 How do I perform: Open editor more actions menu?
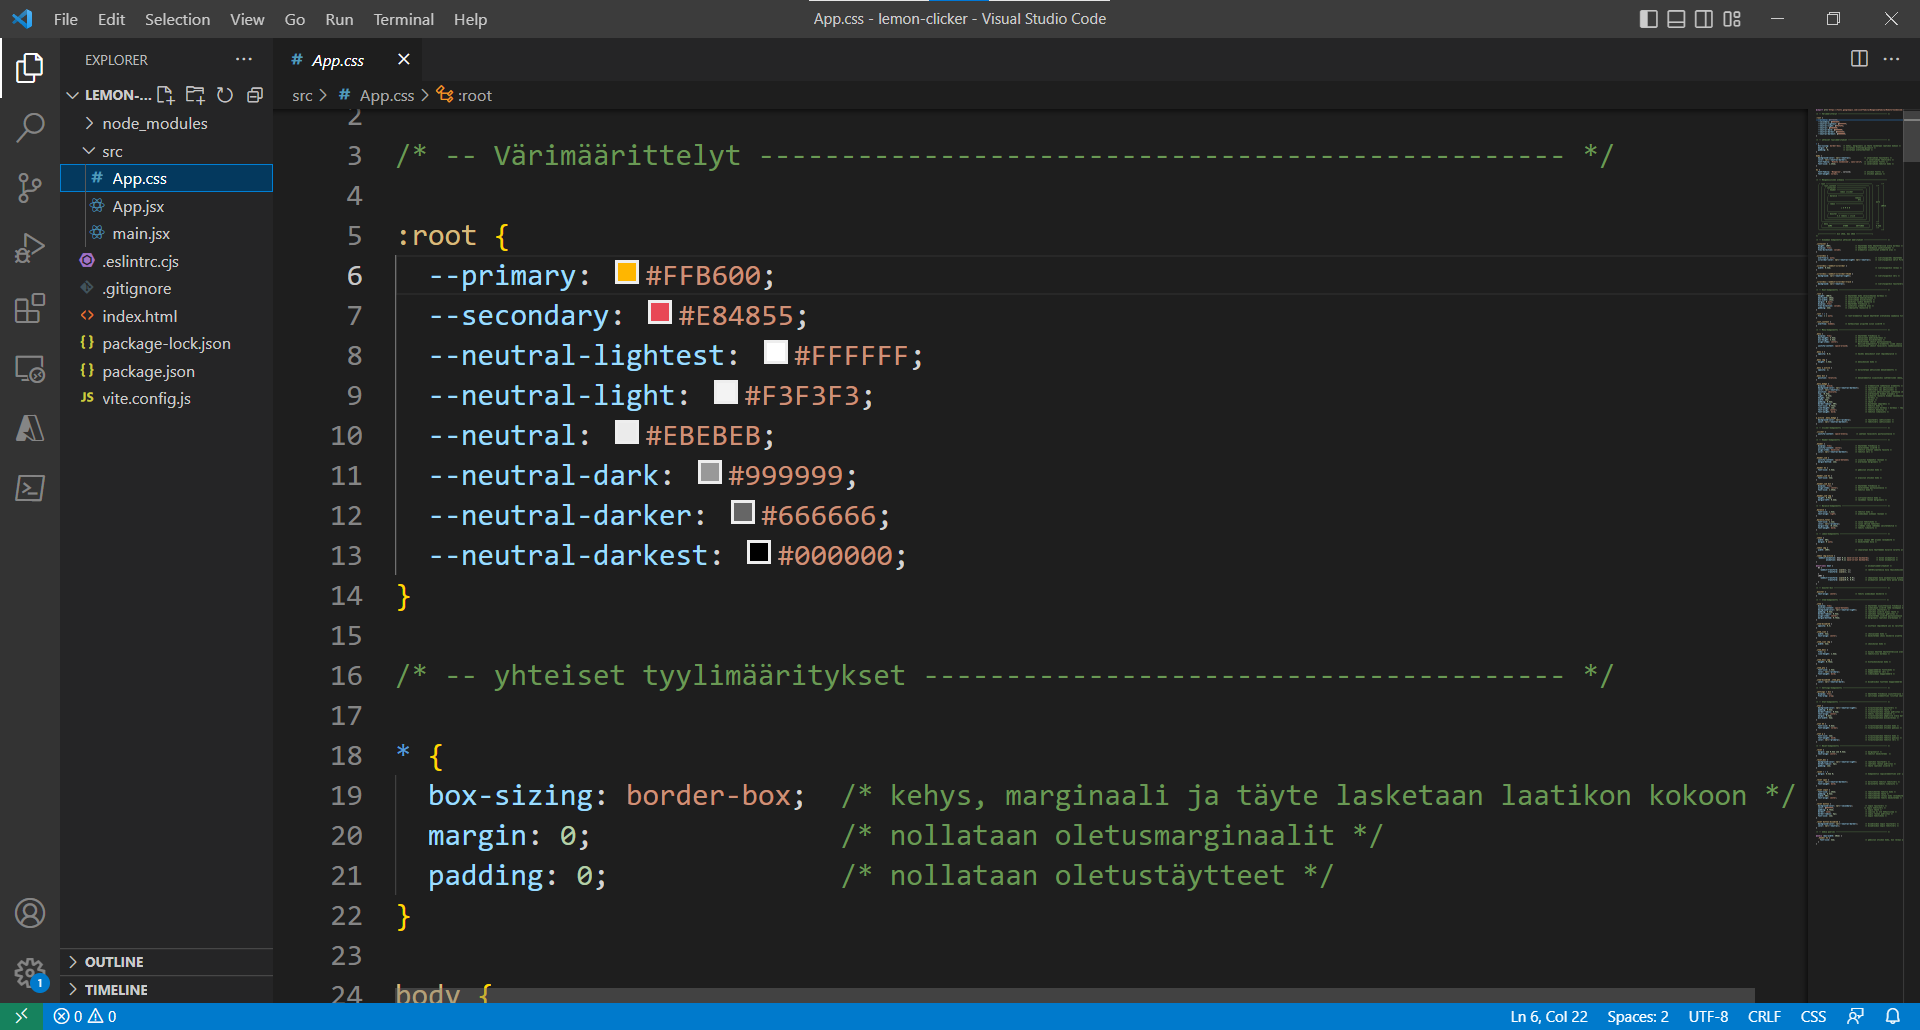[x=1891, y=59]
